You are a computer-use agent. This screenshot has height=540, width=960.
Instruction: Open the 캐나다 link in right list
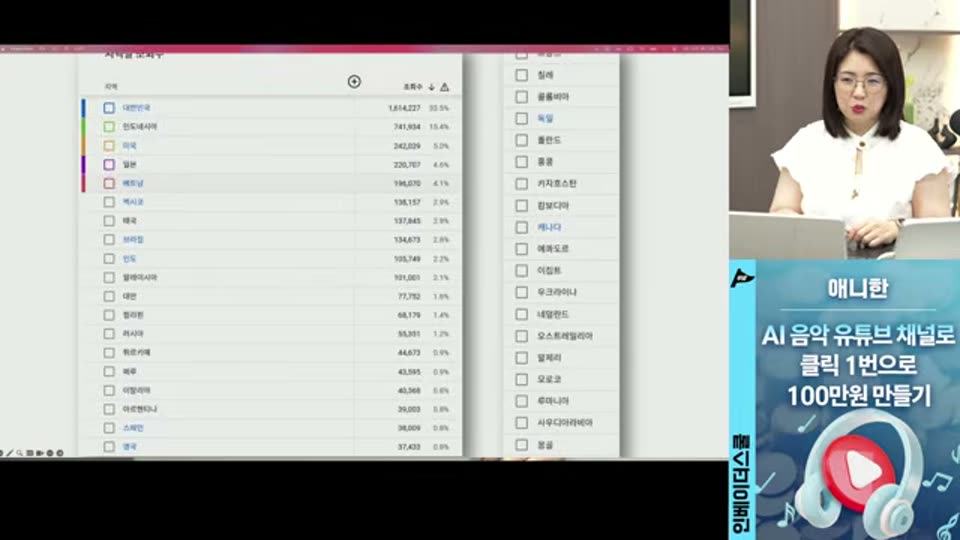pyautogui.click(x=549, y=227)
